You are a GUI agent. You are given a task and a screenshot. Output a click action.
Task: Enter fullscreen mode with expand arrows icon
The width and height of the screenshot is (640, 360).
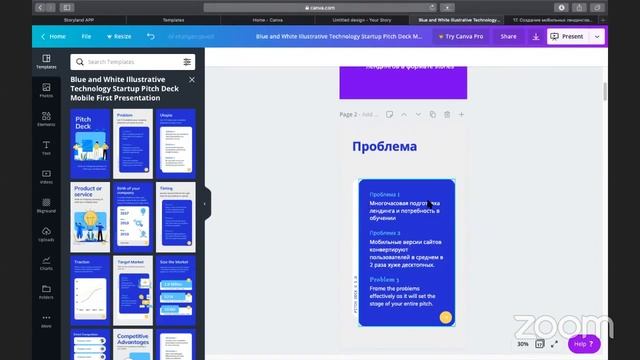pos(554,344)
